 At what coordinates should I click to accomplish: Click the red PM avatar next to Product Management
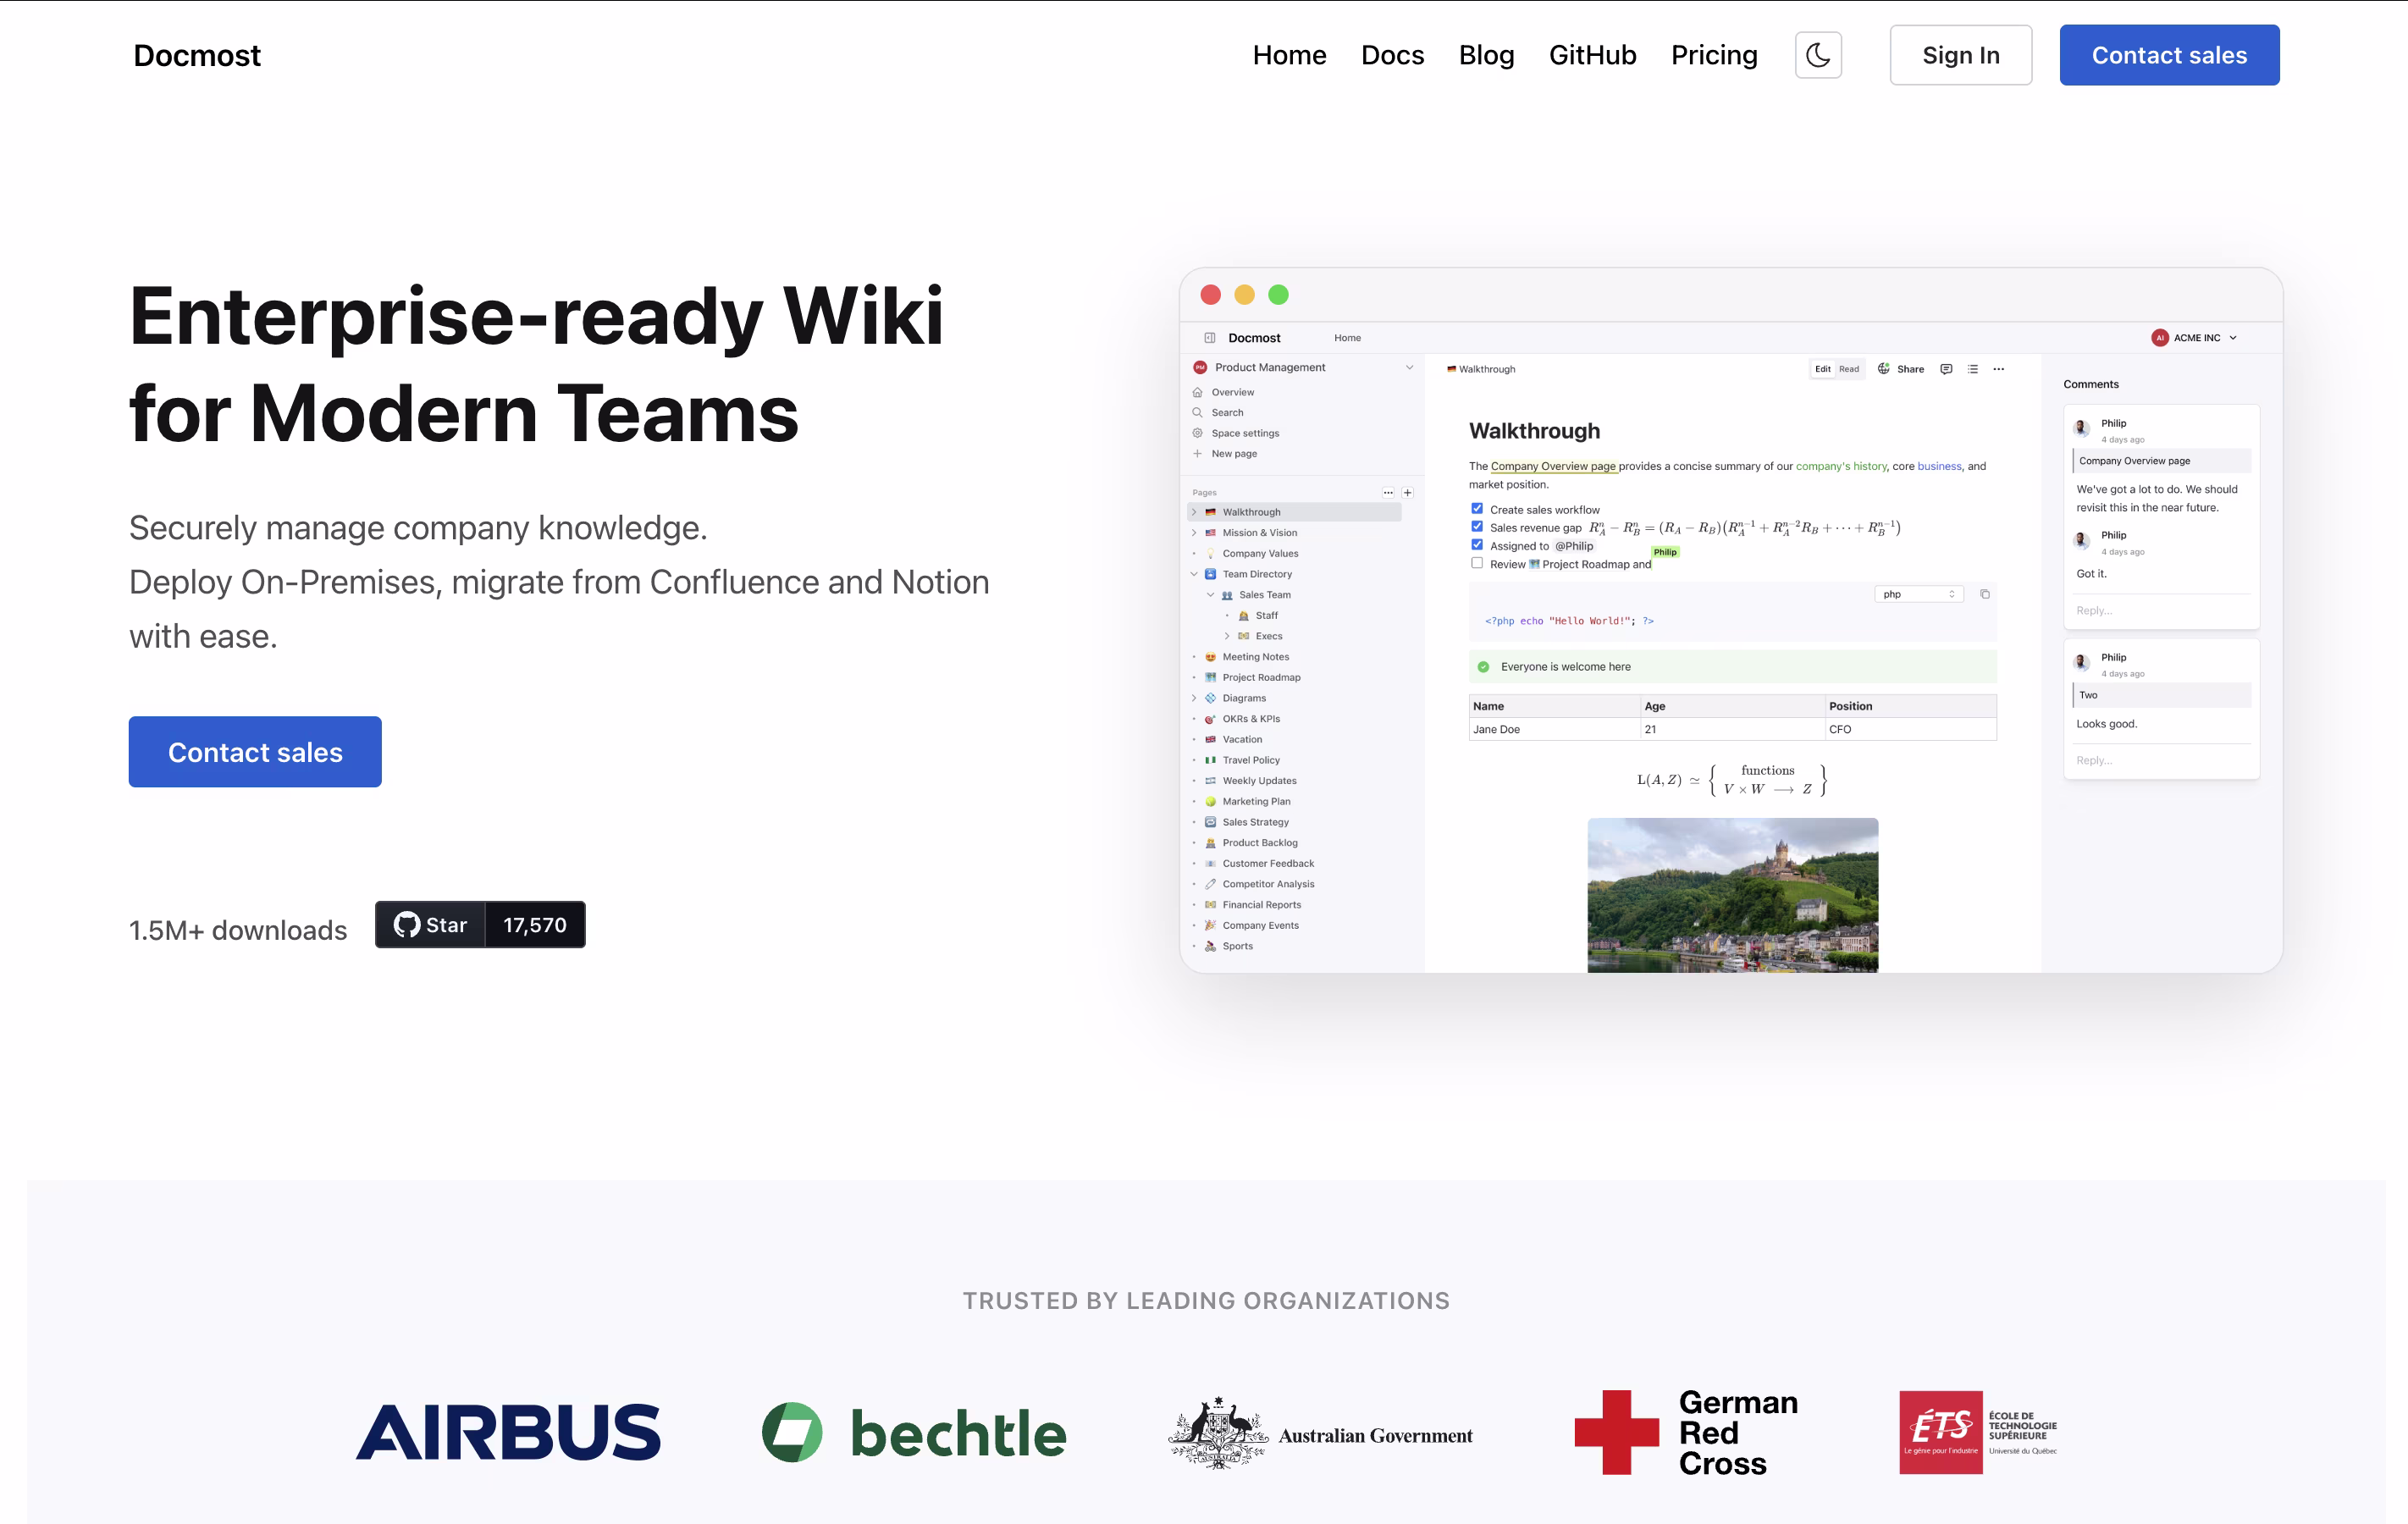pyautogui.click(x=1200, y=367)
